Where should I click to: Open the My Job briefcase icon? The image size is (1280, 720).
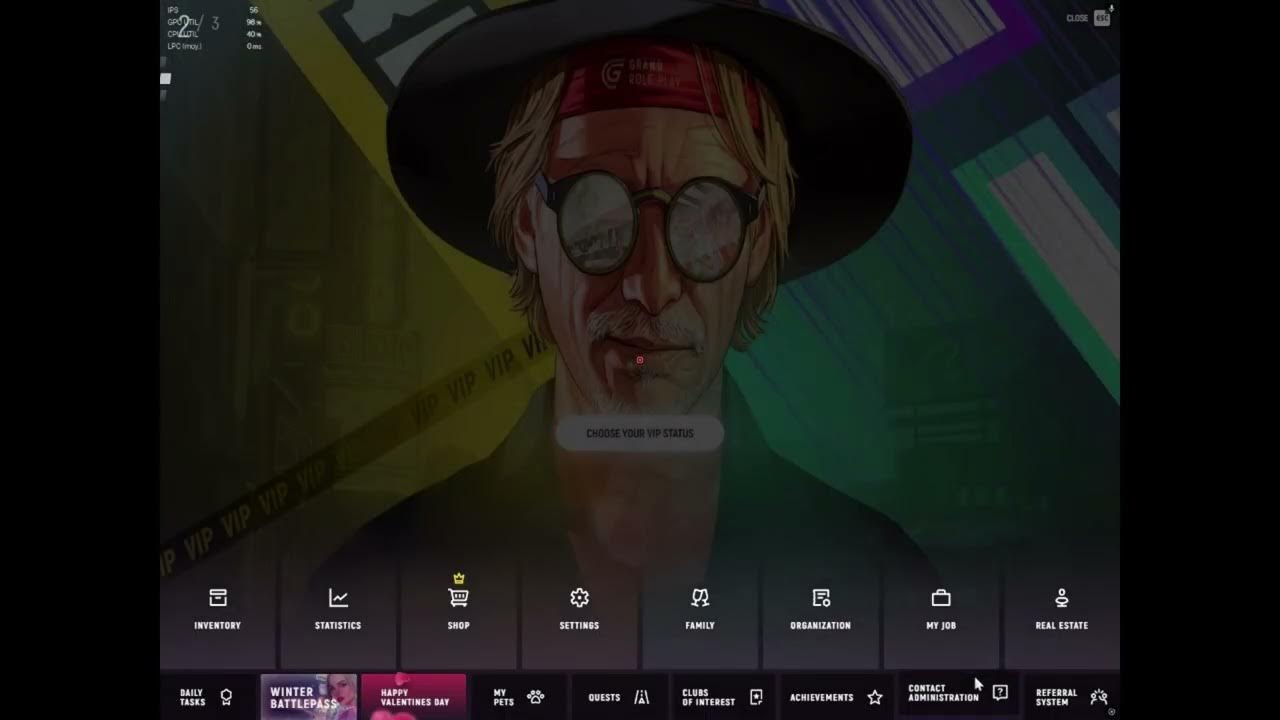point(941,598)
